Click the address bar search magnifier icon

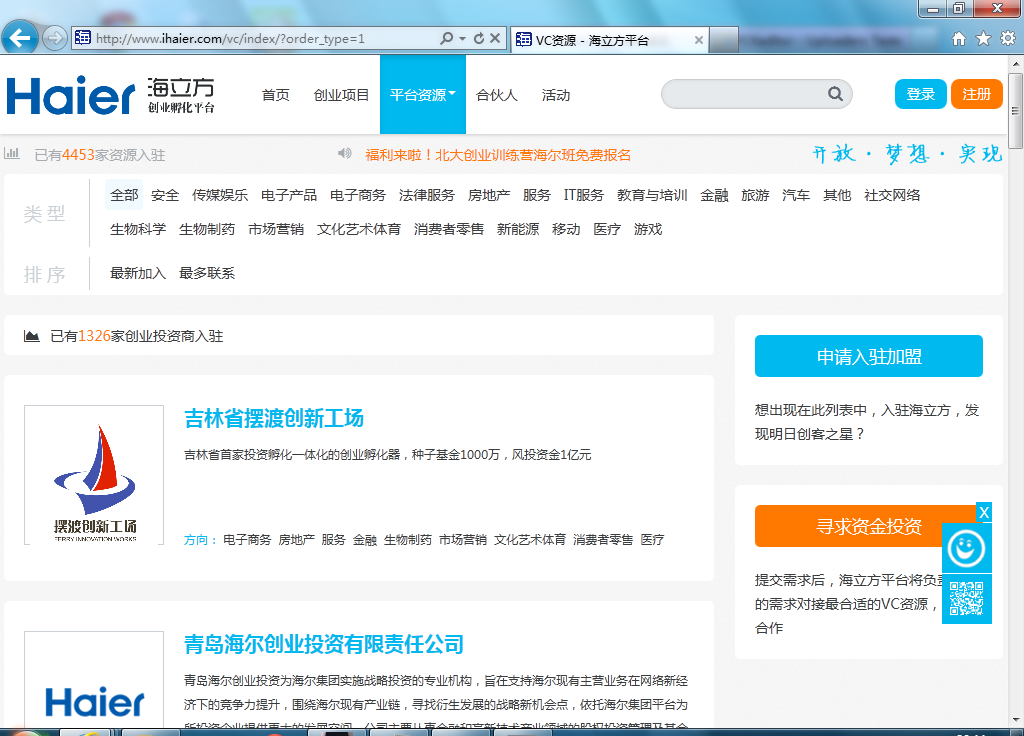coord(447,39)
